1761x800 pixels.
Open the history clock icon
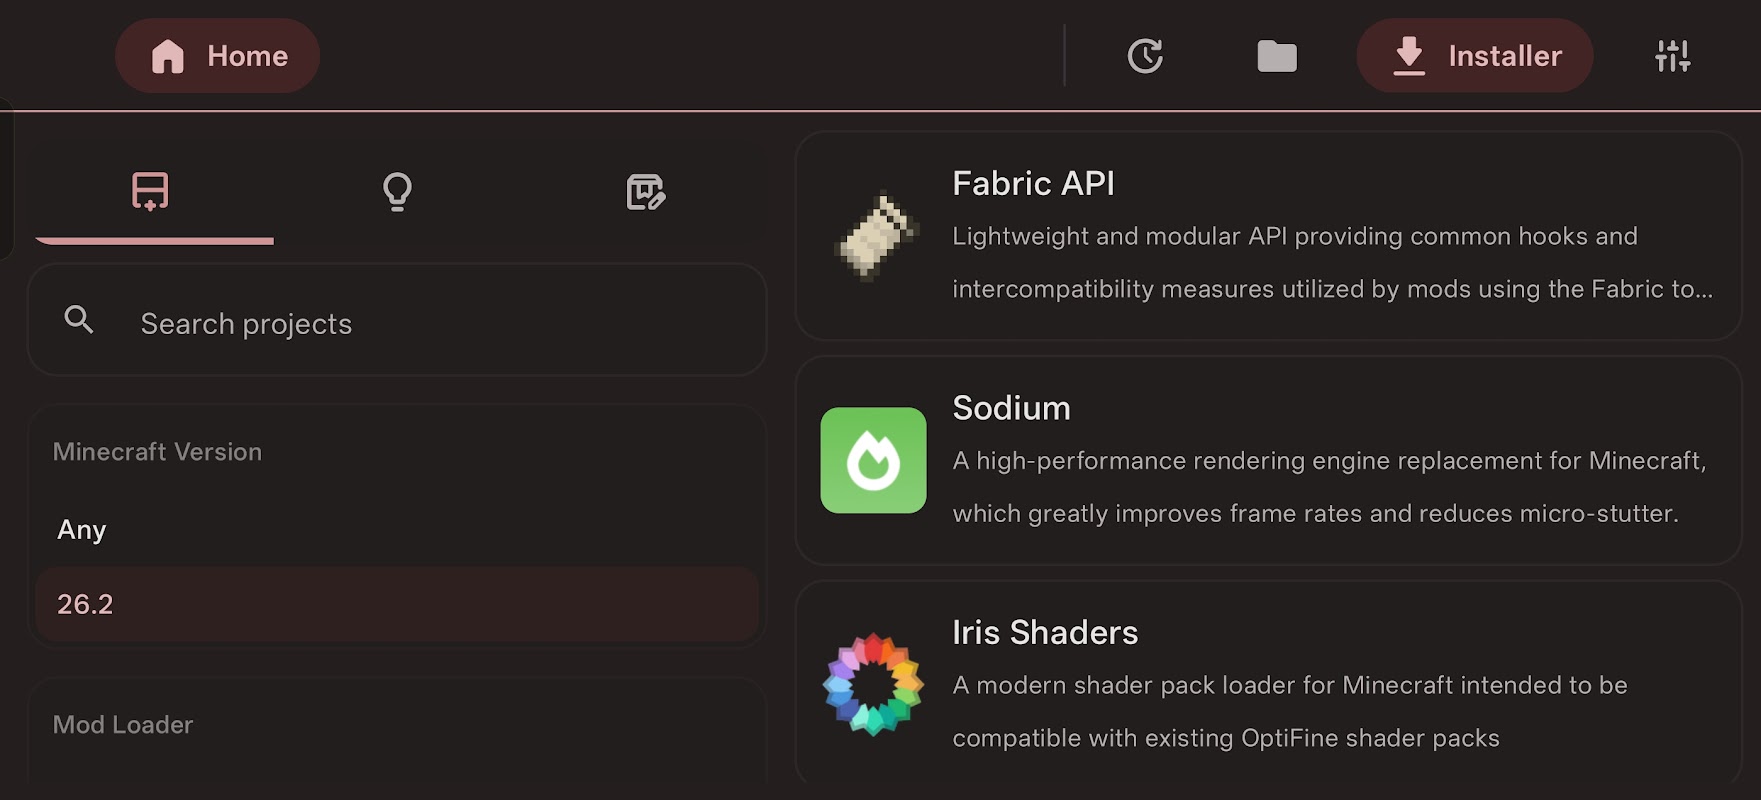click(1145, 56)
